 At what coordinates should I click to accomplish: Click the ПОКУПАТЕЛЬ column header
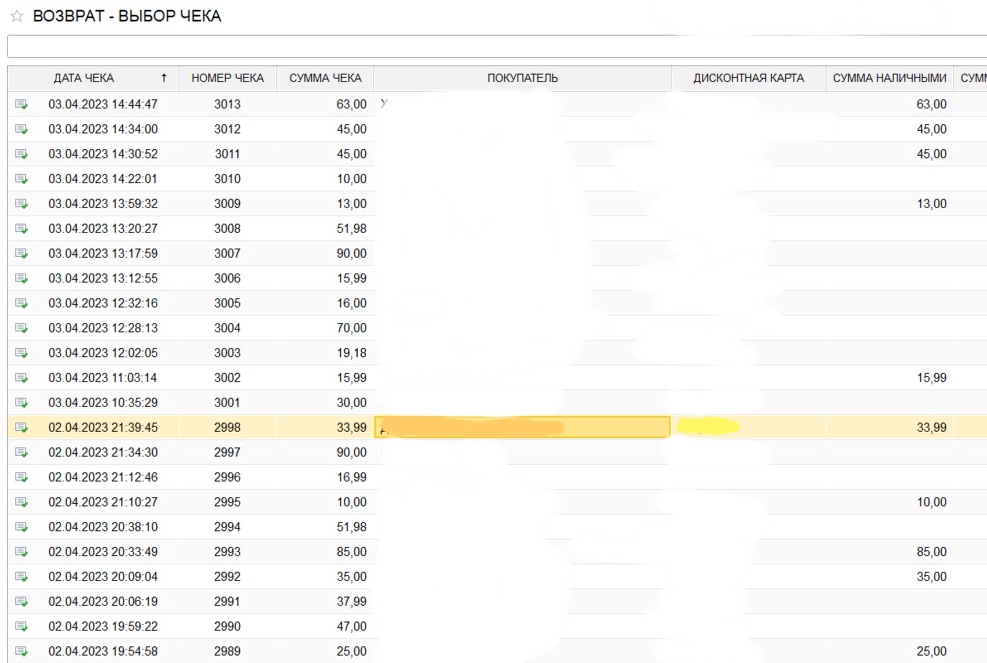521,78
